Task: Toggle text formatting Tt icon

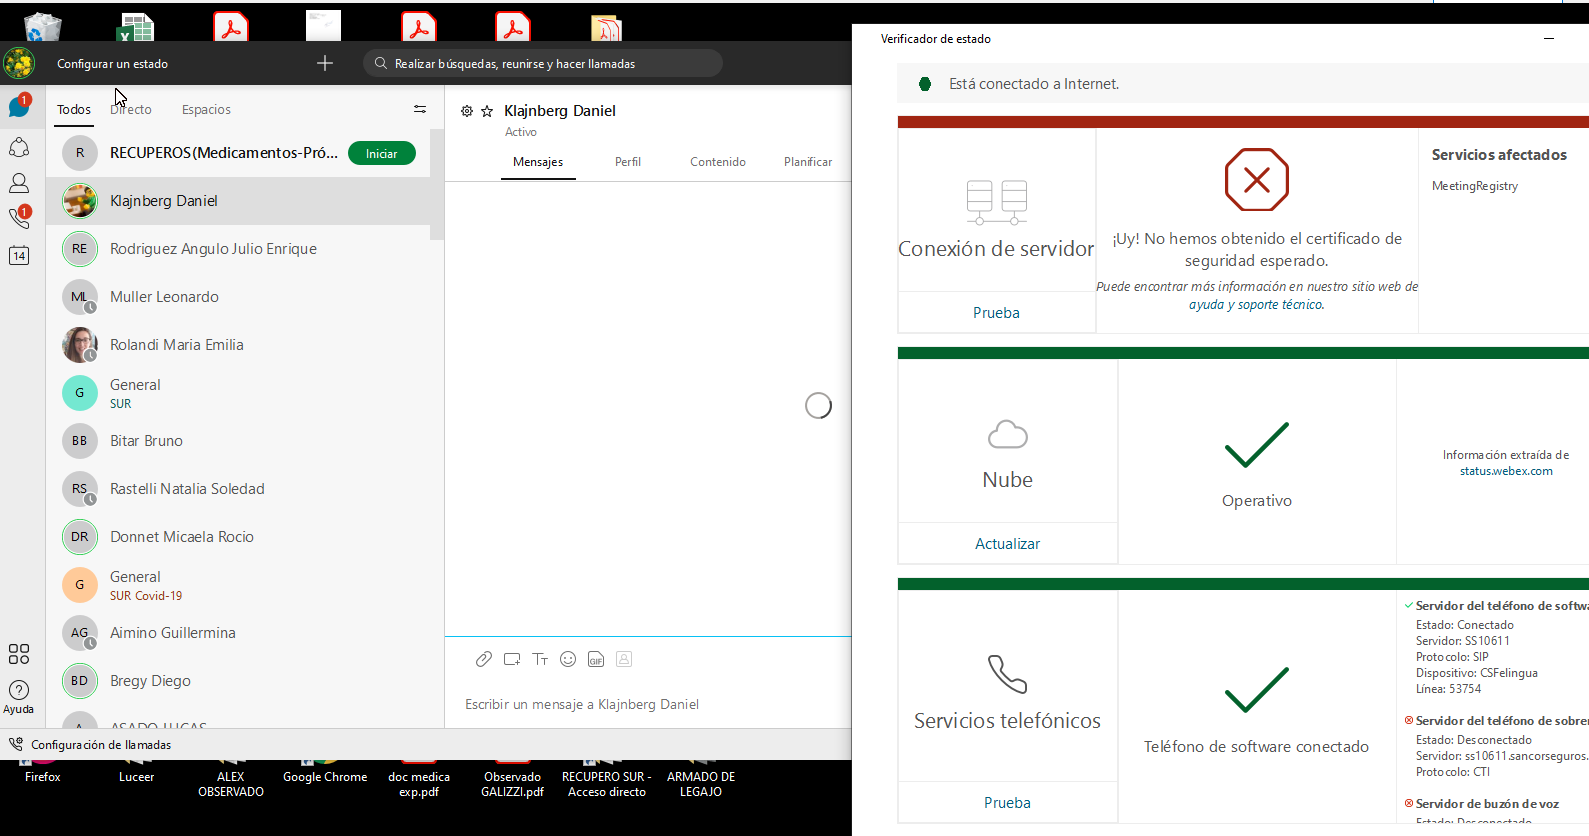Action: click(540, 659)
